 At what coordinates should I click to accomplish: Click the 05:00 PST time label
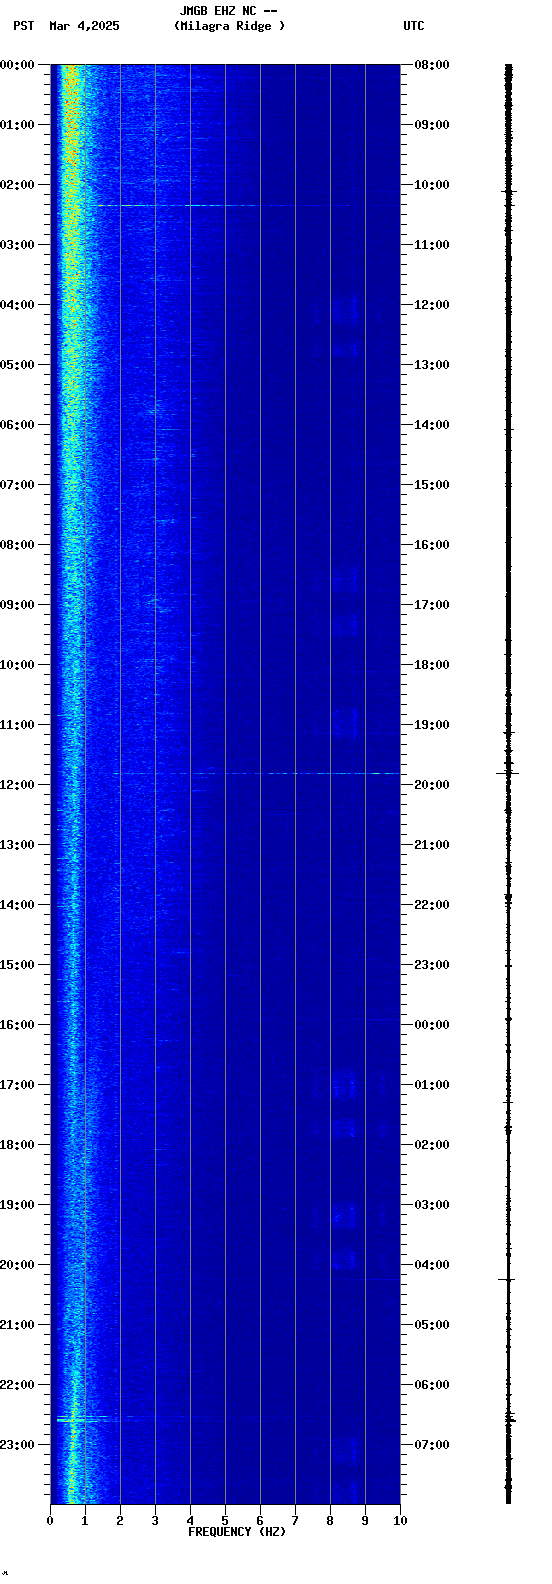[x=18, y=365]
